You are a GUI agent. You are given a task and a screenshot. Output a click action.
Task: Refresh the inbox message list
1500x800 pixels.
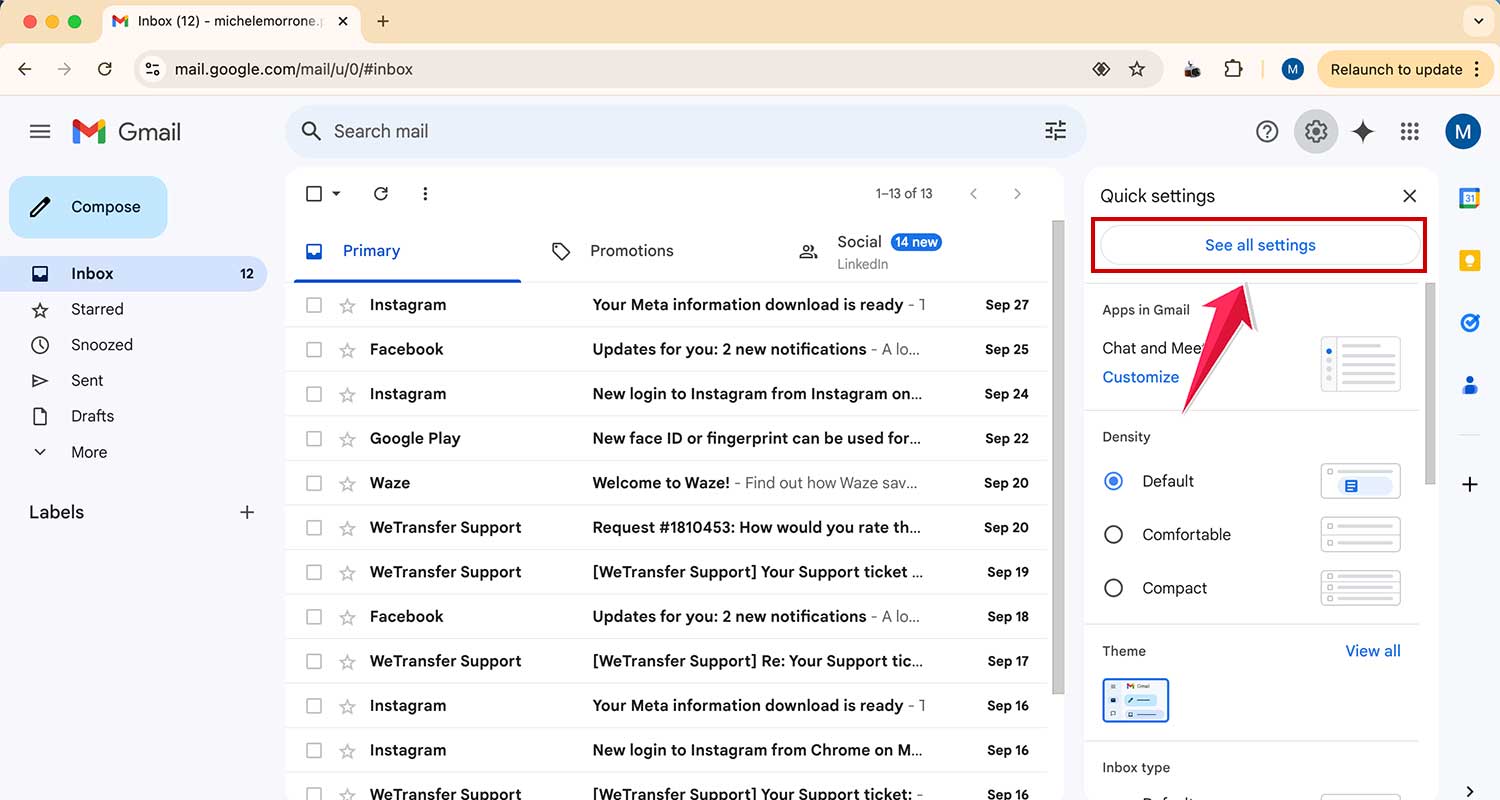point(380,194)
